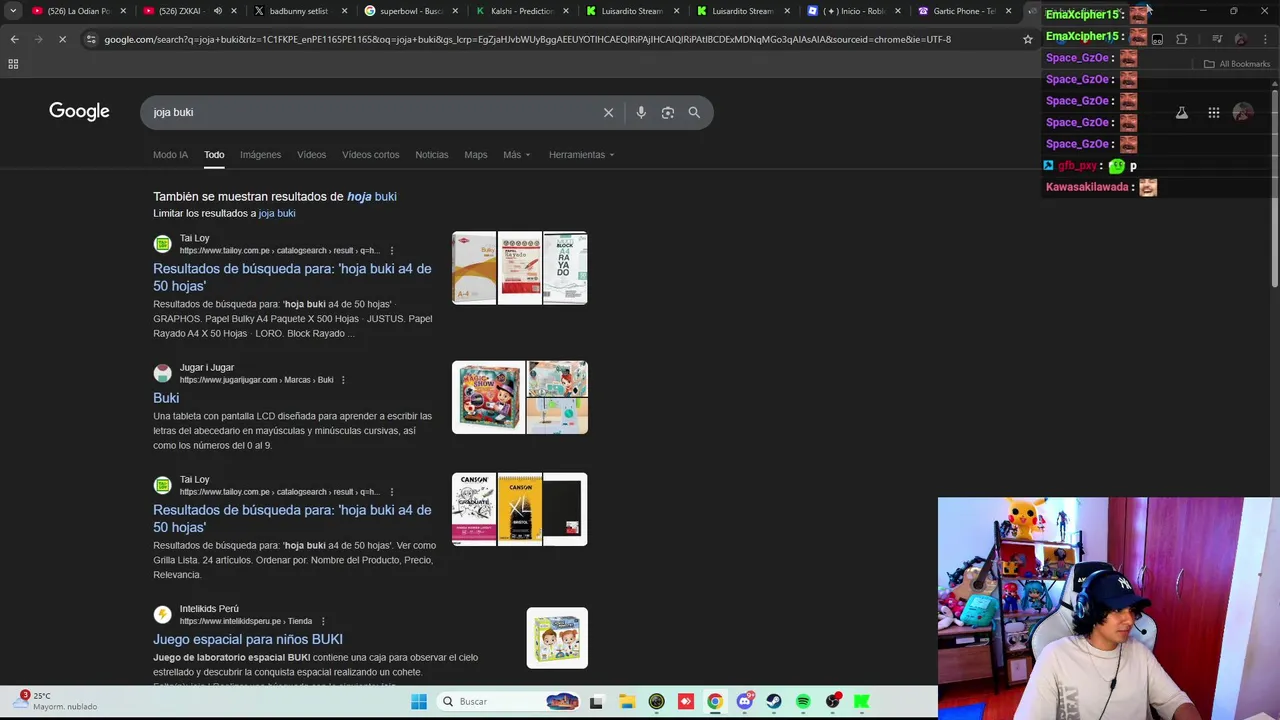Go back in browser history
This screenshot has height=720, width=1280.
(14, 39)
